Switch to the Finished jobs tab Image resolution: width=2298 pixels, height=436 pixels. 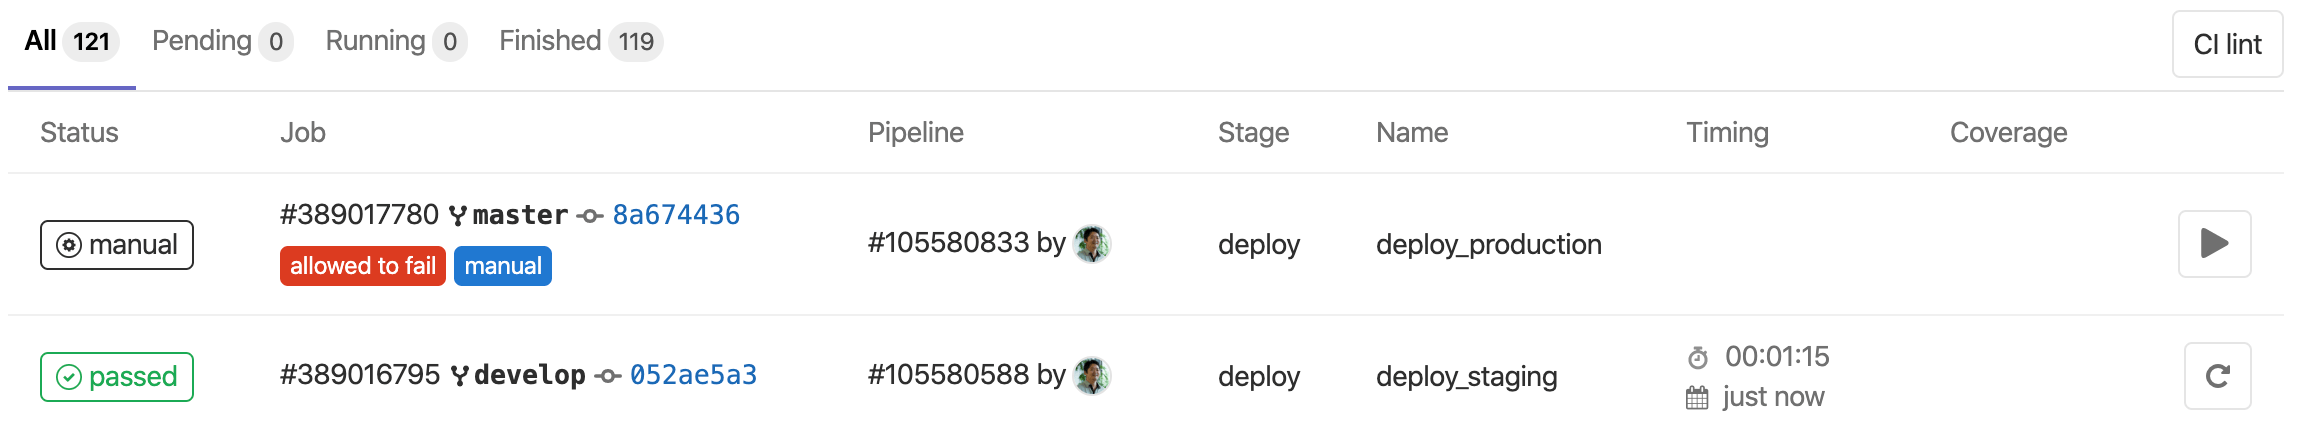pyautogui.click(x=581, y=41)
